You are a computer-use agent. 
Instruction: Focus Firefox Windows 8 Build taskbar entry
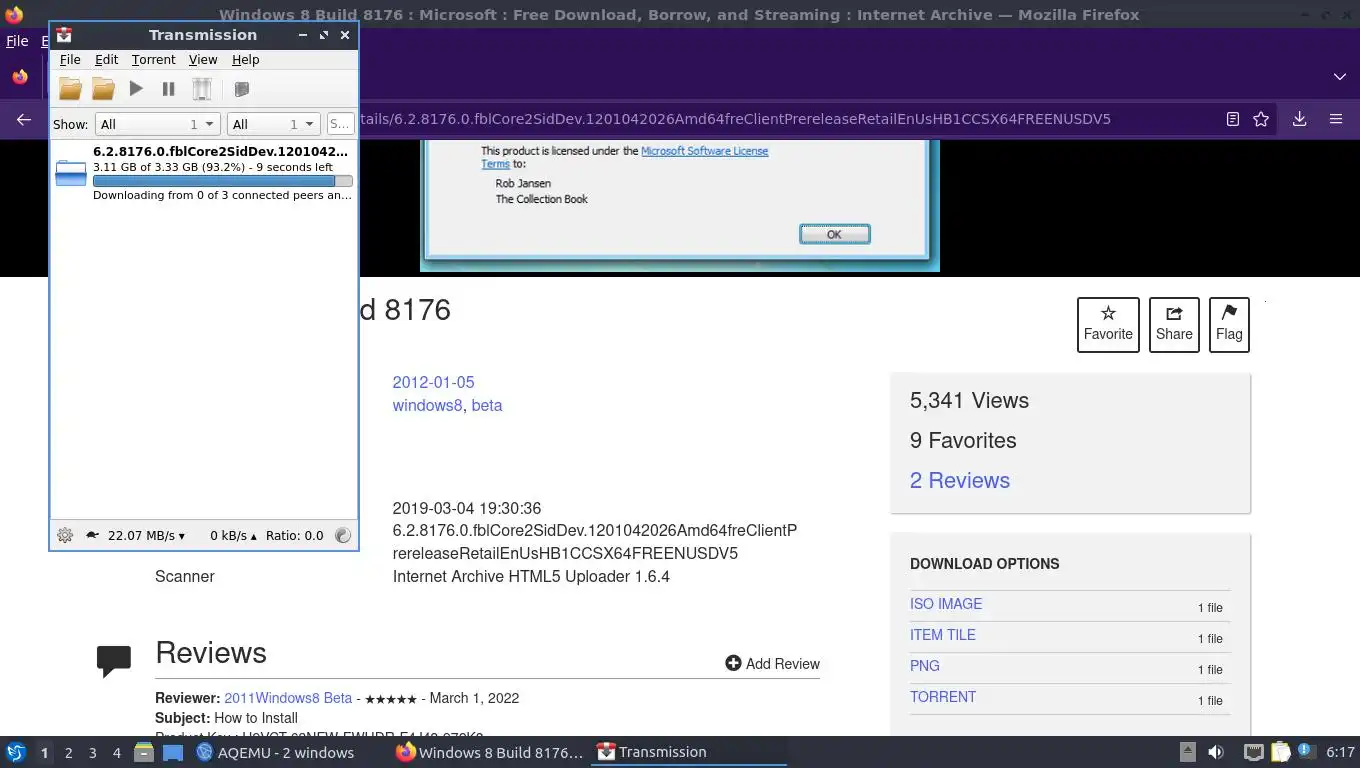(489, 752)
